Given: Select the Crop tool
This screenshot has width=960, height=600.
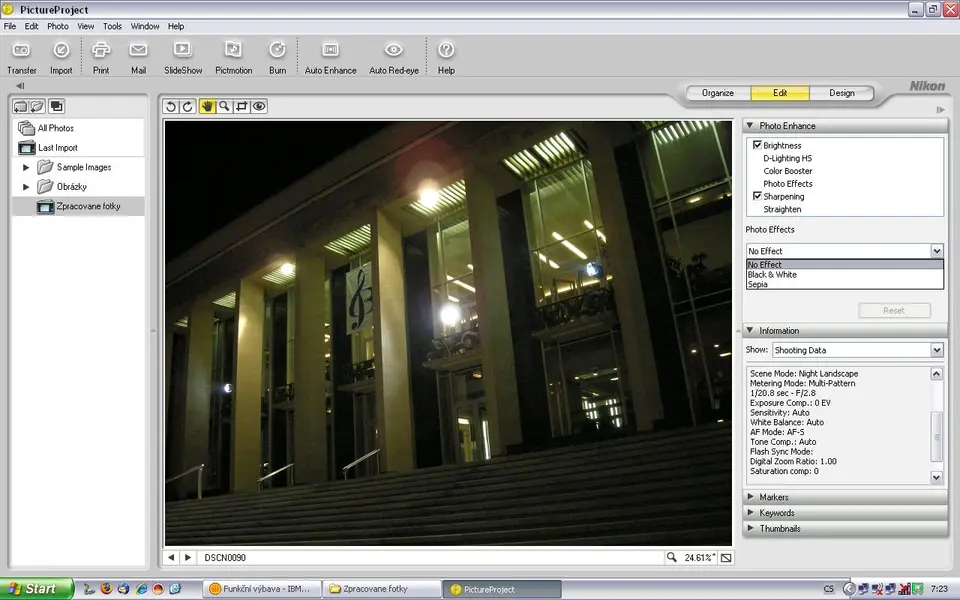Looking at the screenshot, I should (x=242, y=106).
